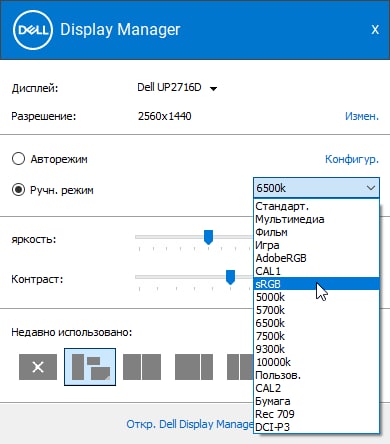The width and height of the screenshot is (390, 444).
Task: Select the Авторежим radio button
Action: 18,159
